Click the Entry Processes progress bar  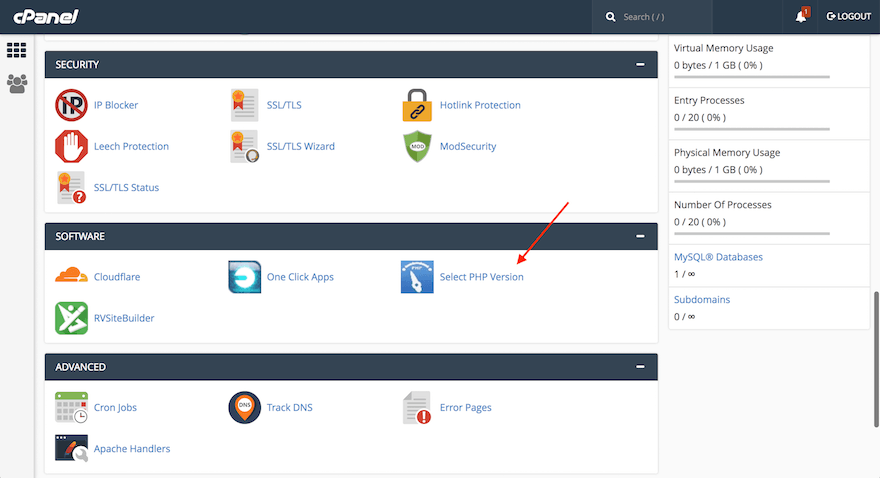[751, 129]
